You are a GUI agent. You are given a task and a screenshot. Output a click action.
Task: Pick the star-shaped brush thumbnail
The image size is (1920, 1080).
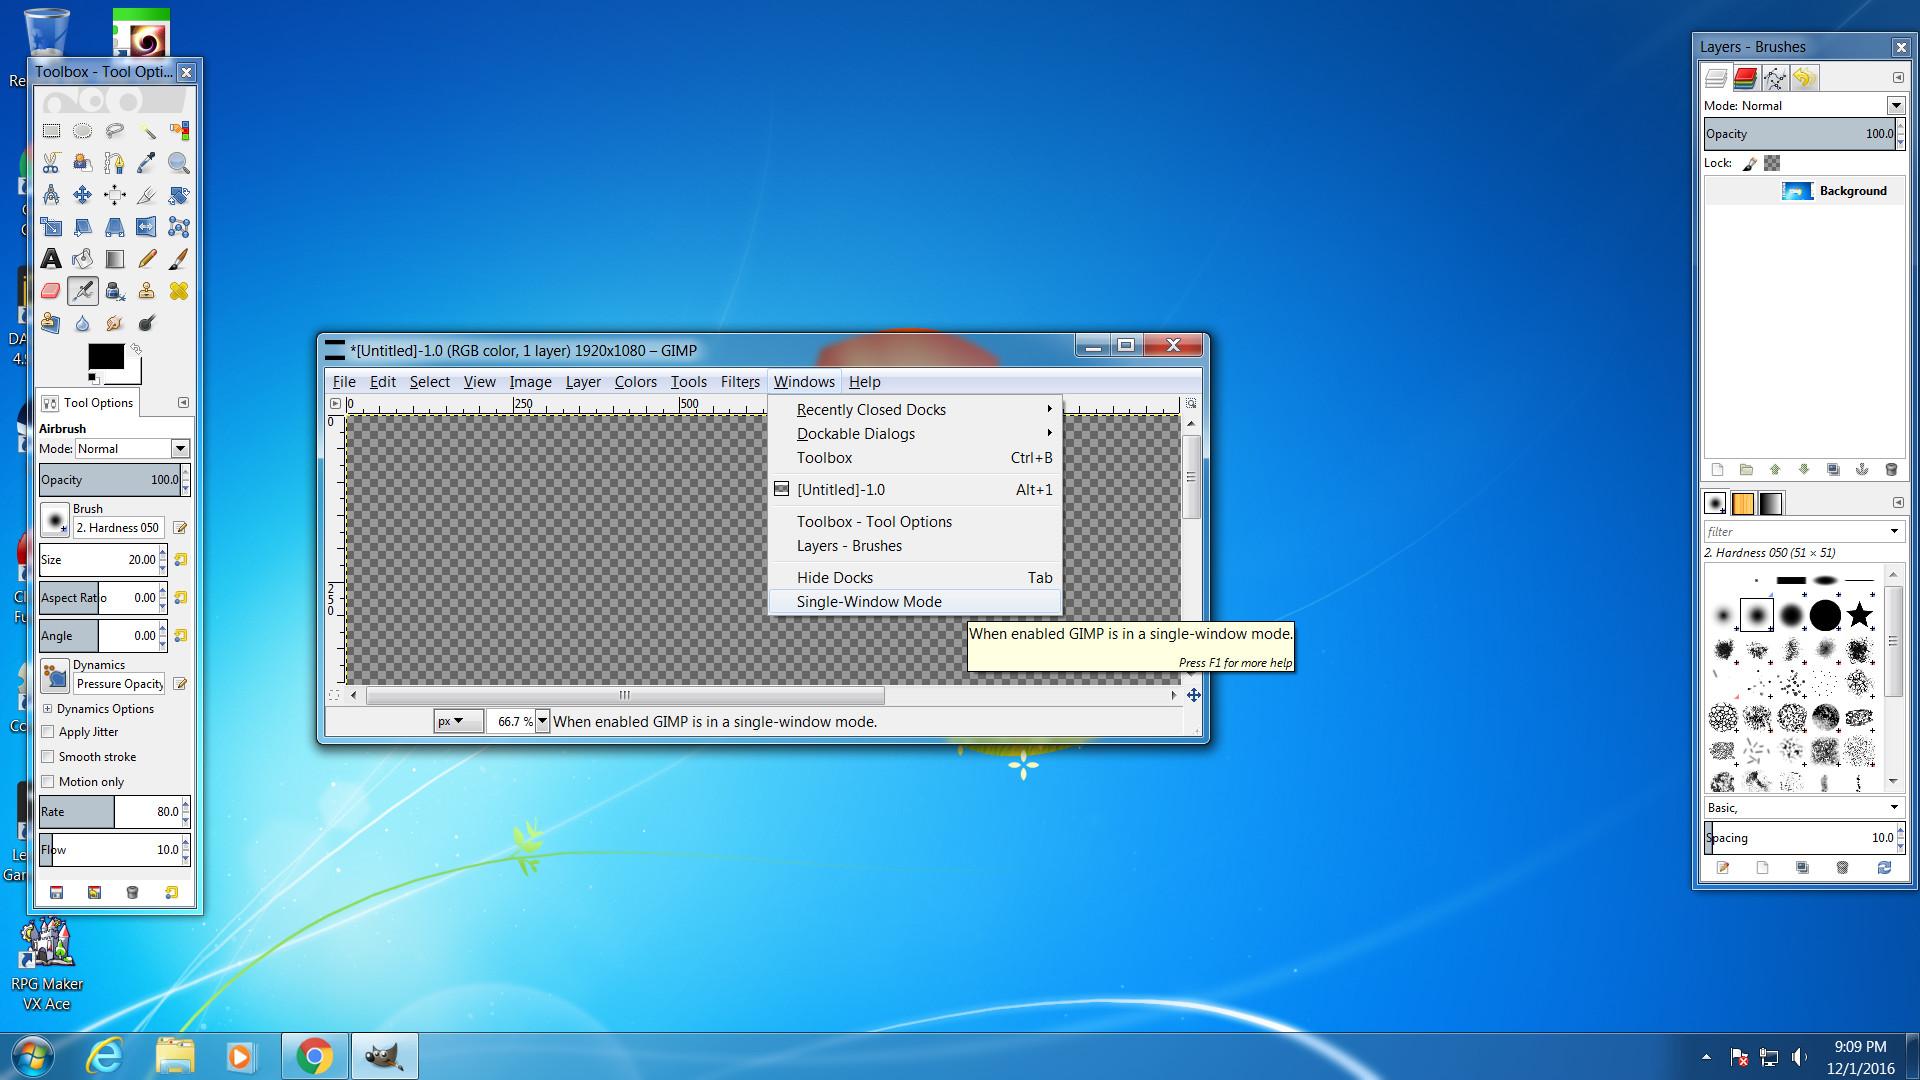click(x=1859, y=615)
